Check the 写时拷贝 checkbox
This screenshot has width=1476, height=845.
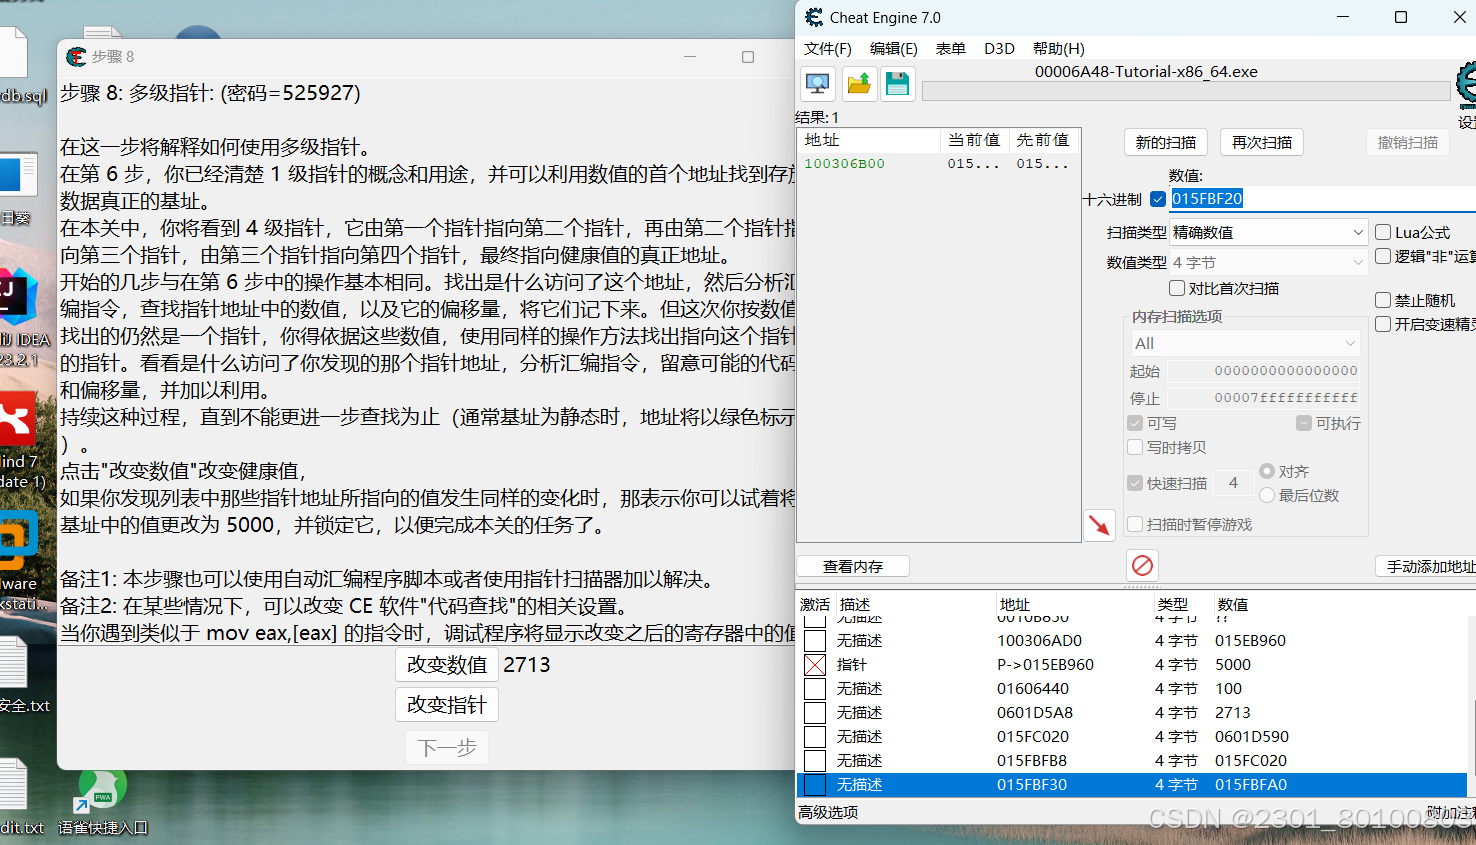click(1135, 447)
